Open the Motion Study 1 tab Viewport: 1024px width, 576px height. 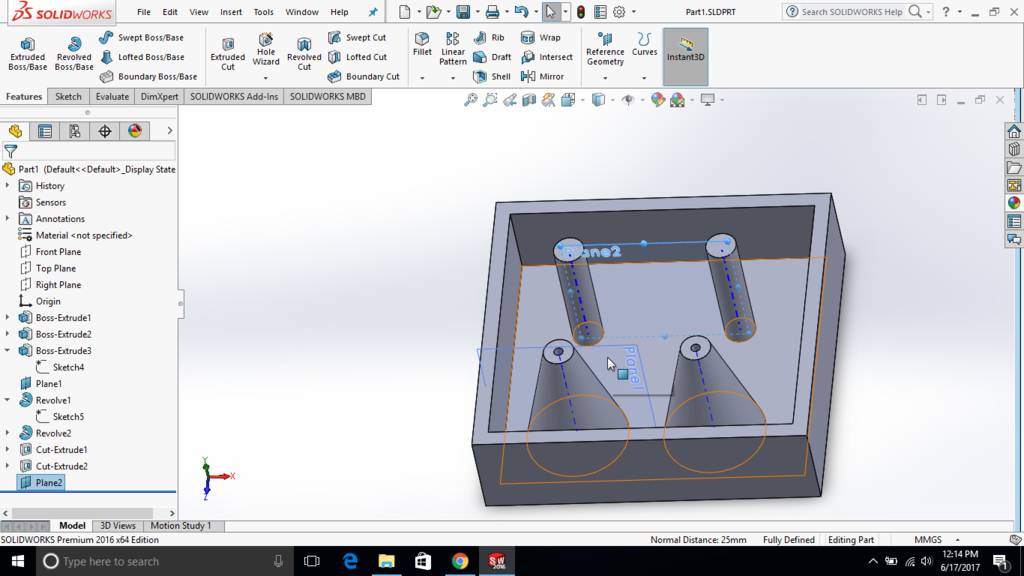tap(181, 526)
